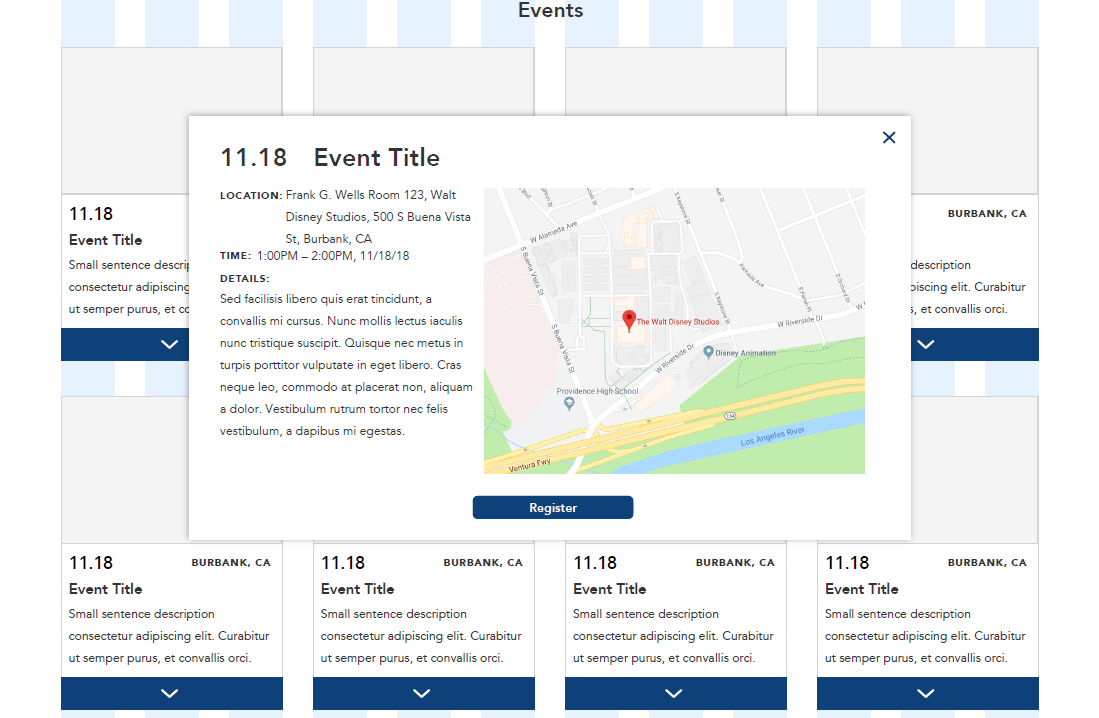Expand the second card chevron in bottom row
The width and height of the screenshot is (1099, 718).
(422, 693)
